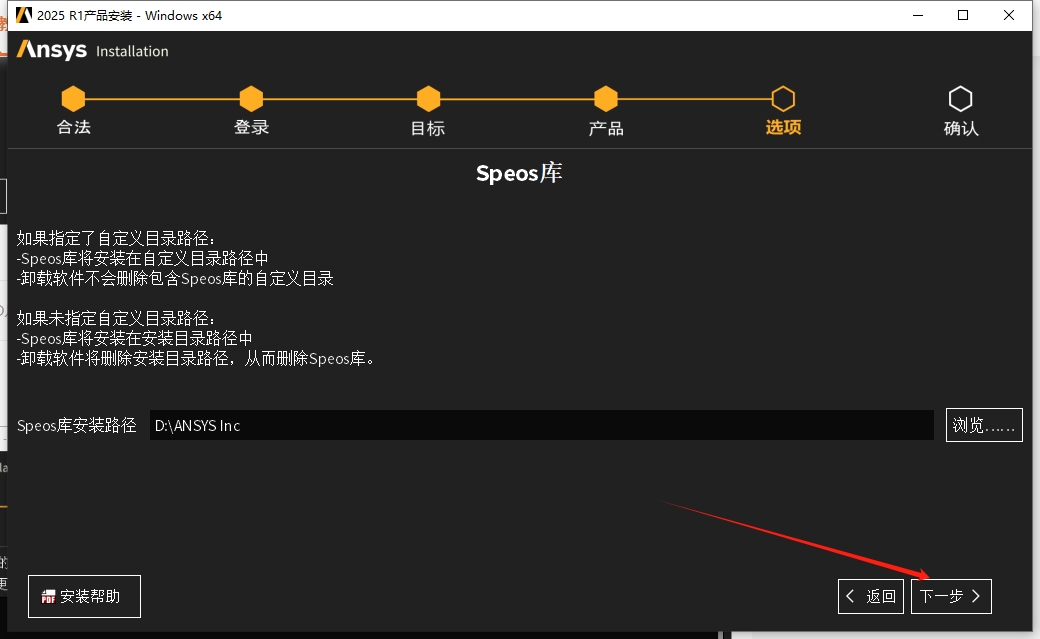The width and height of the screenshot is (1040, 639).
Task: Close the installer window
Action: 1009,15
